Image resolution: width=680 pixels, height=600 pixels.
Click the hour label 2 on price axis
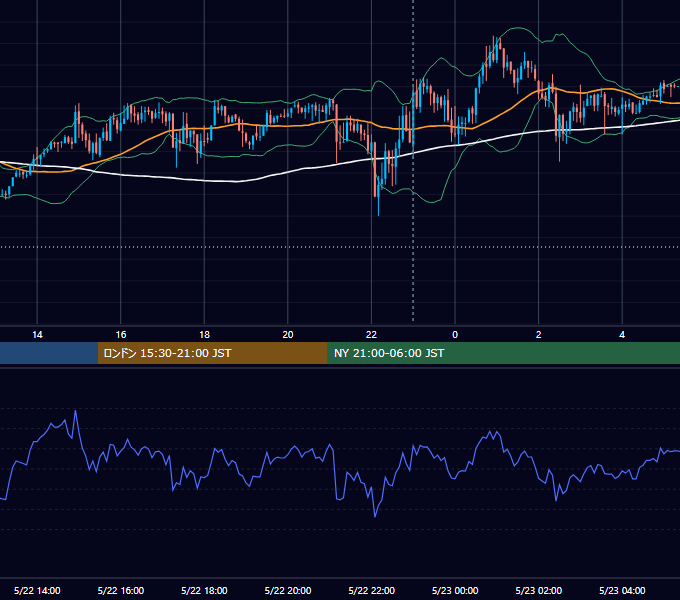pyautogui.click(x=539, y=335)
